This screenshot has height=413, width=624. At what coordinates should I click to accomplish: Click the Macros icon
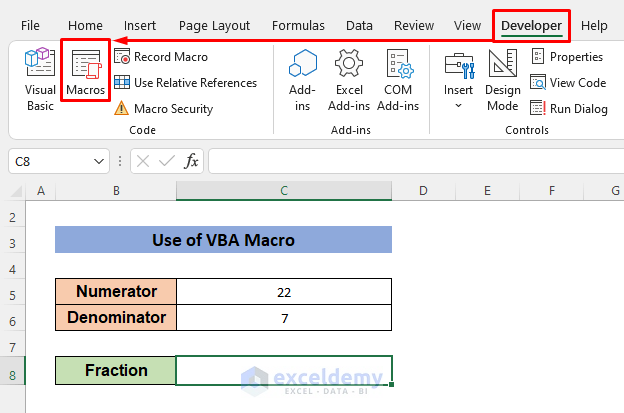click(86, 76)
